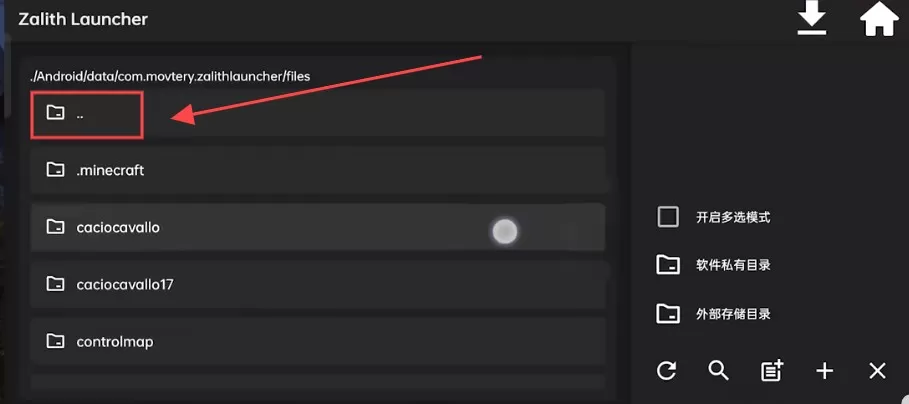Open the search magnifier icon
The width and height of the screenshot is (909, 404).
tap(719, 370)
